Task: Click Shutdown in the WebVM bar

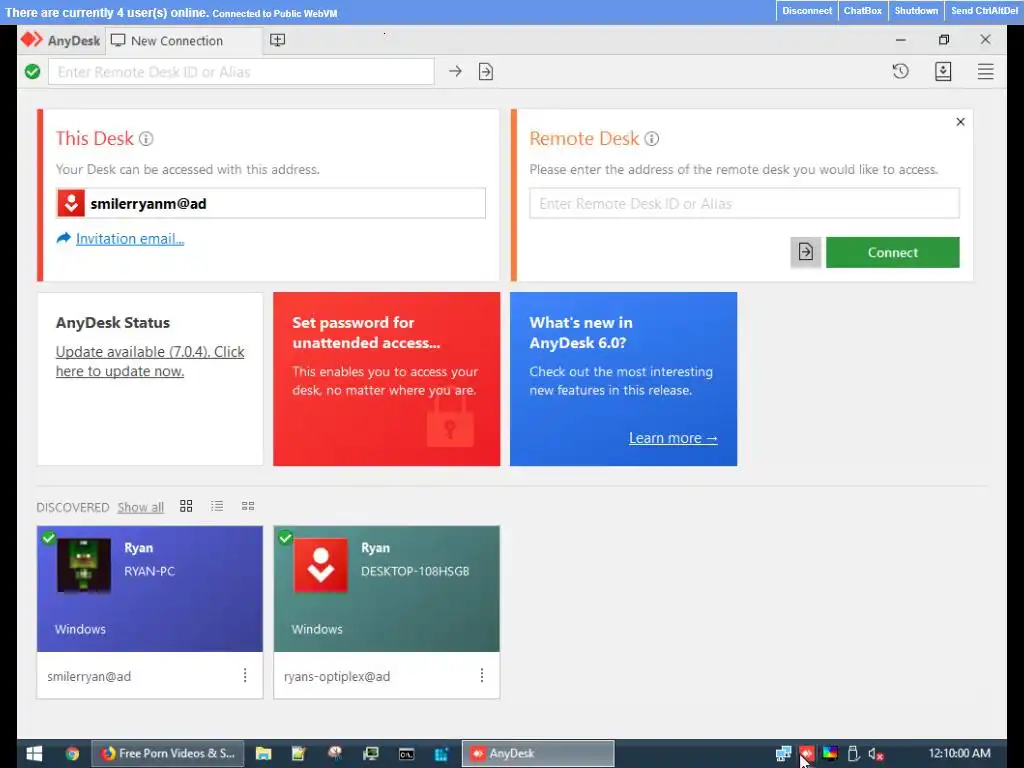Action: click(916, 10)
